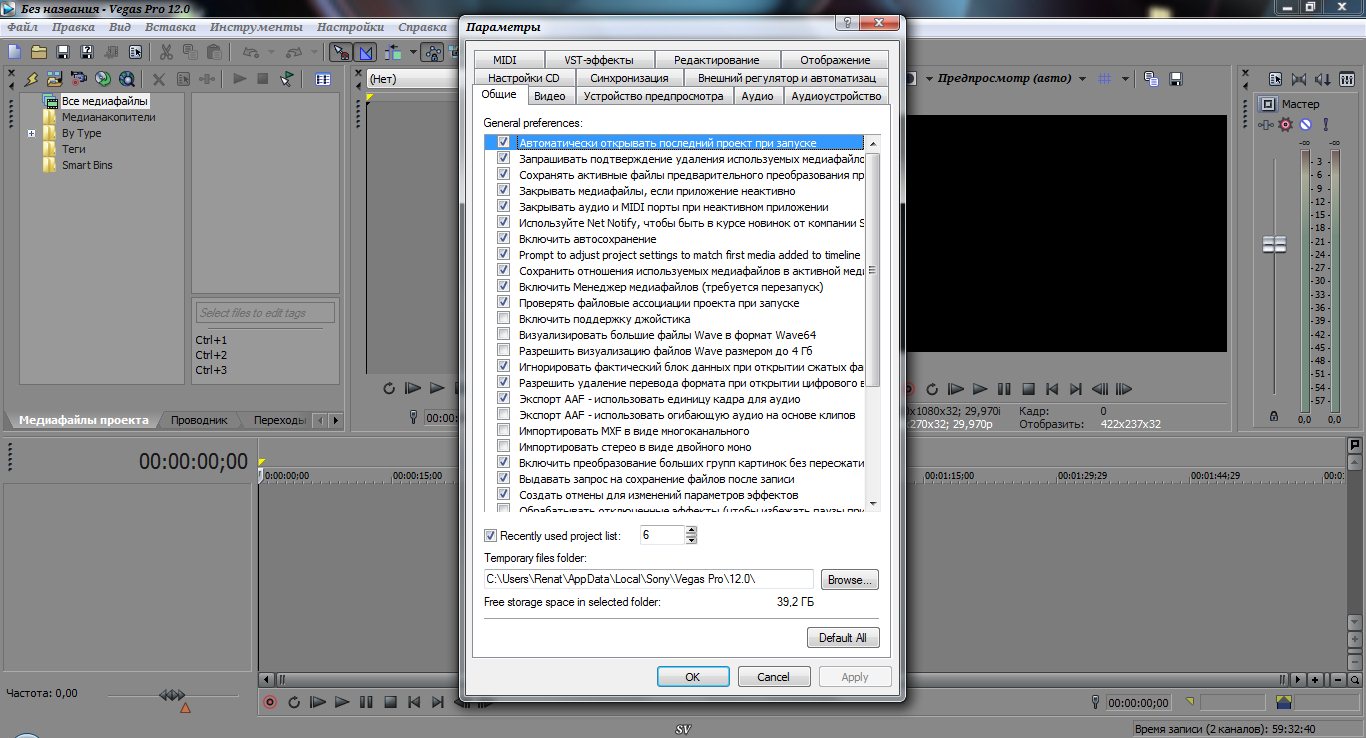Click the cut scissors toolbar icon
Screen dimensions: 1366x738
(165, 52)
